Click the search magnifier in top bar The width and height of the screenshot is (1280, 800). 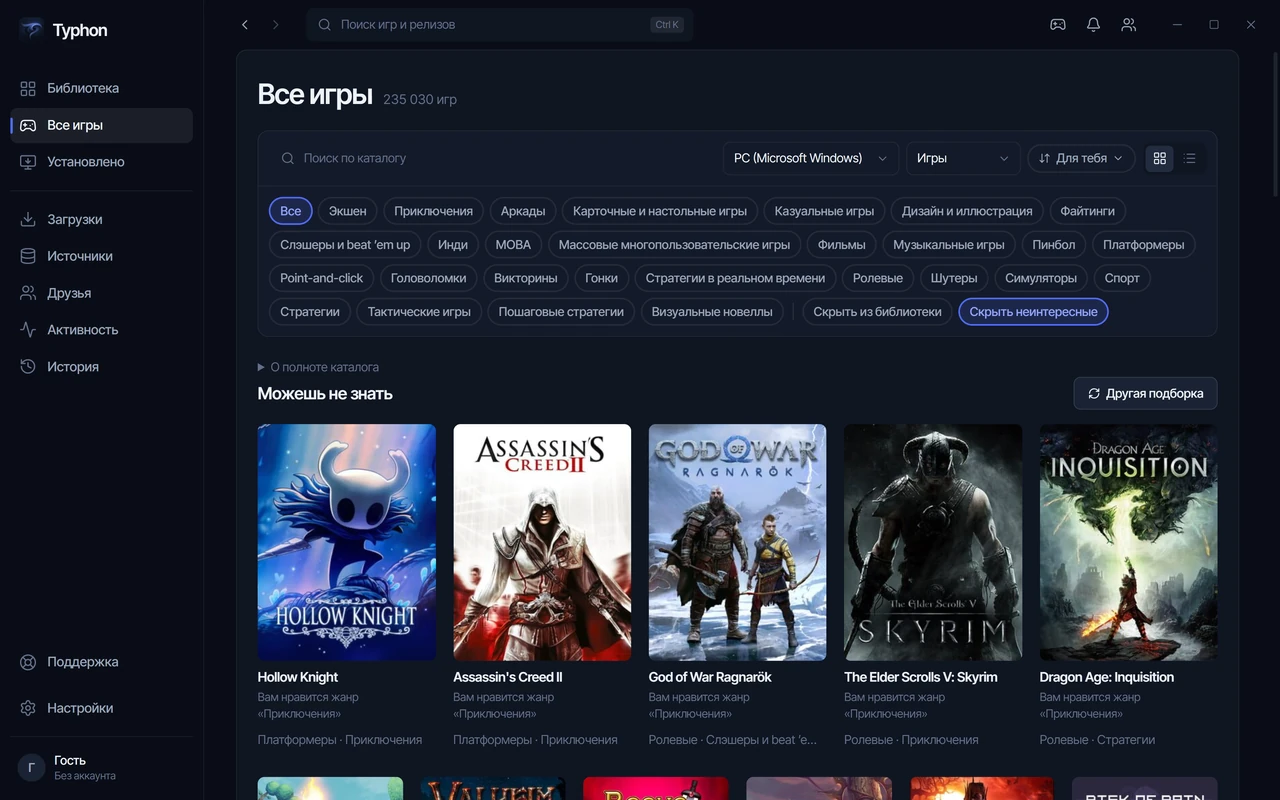pos(324,24)
